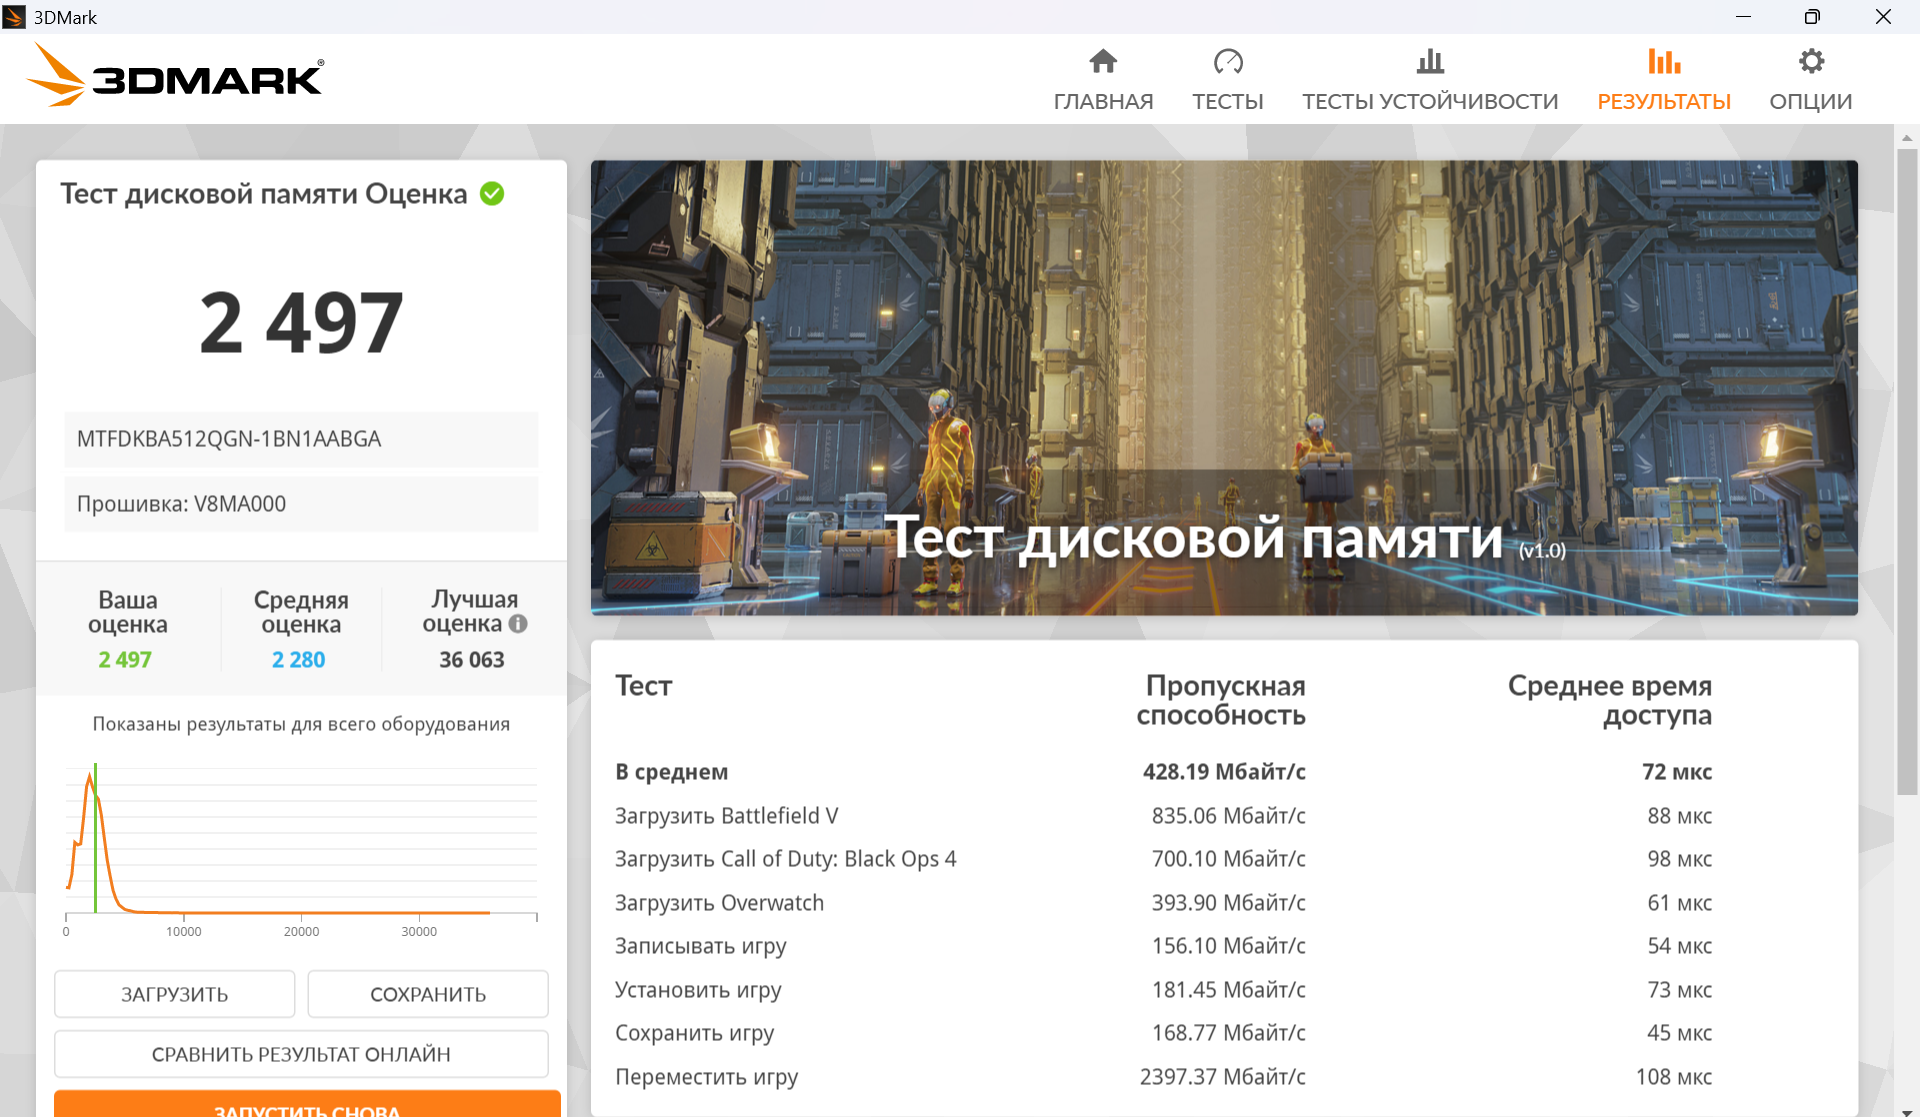Click the home icon above ГЛАВНАЯ
1920x1117 pixels.
point(1103,62)
